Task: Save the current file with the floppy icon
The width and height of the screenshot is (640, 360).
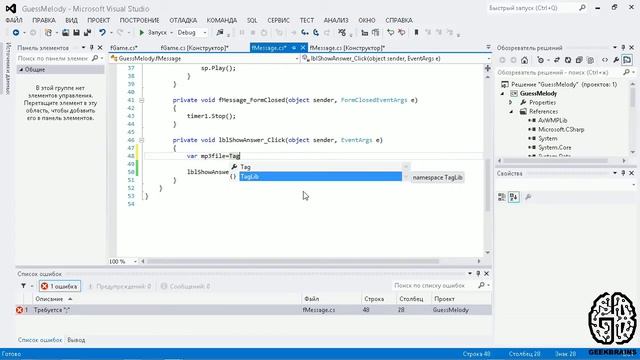Action: [x=76, y=33]
